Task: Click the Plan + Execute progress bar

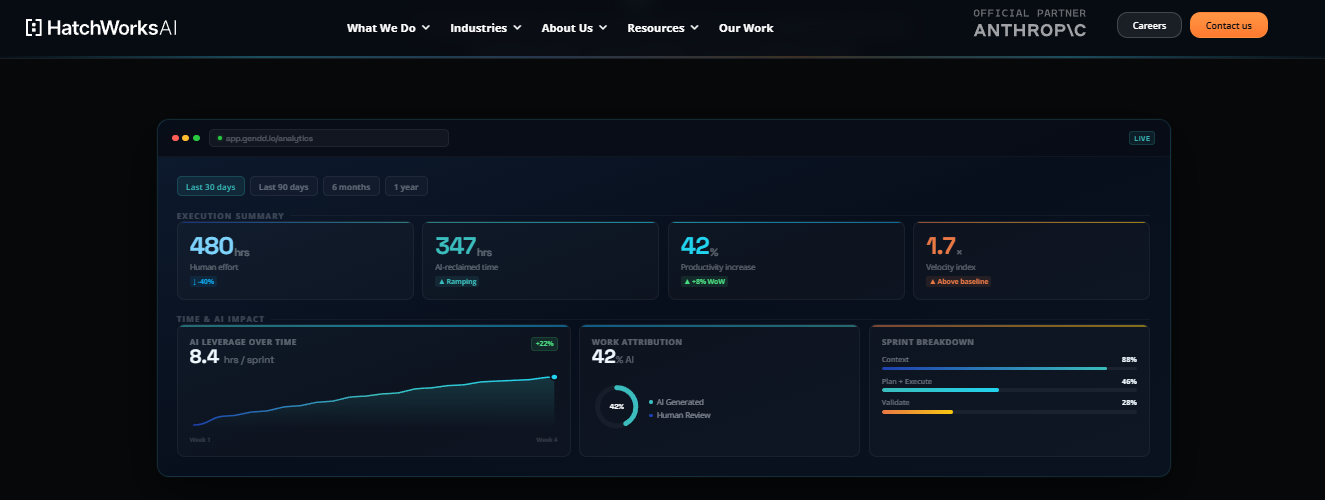Action: point(1009,390)
